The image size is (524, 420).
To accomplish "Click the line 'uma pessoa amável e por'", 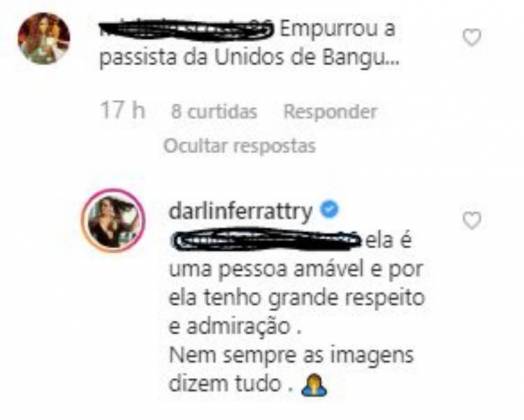I will tap(296, 270).
